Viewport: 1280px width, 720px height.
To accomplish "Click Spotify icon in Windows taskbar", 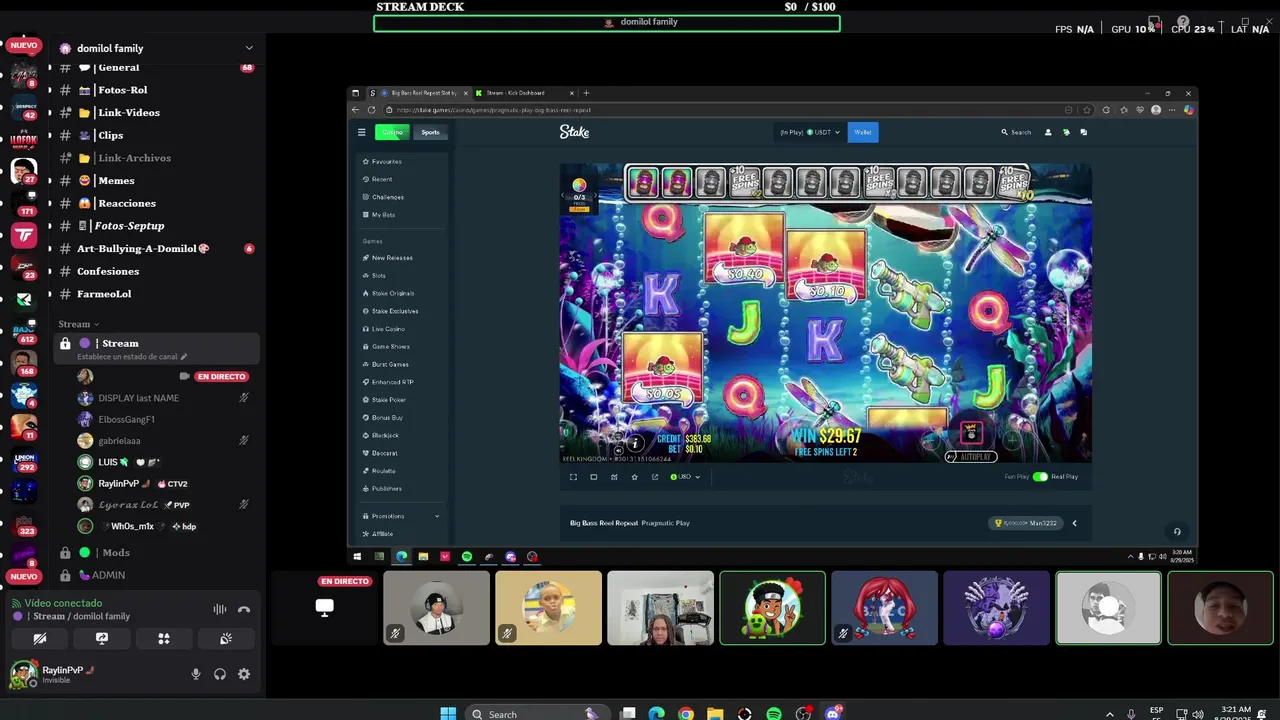I will point(774,714).
